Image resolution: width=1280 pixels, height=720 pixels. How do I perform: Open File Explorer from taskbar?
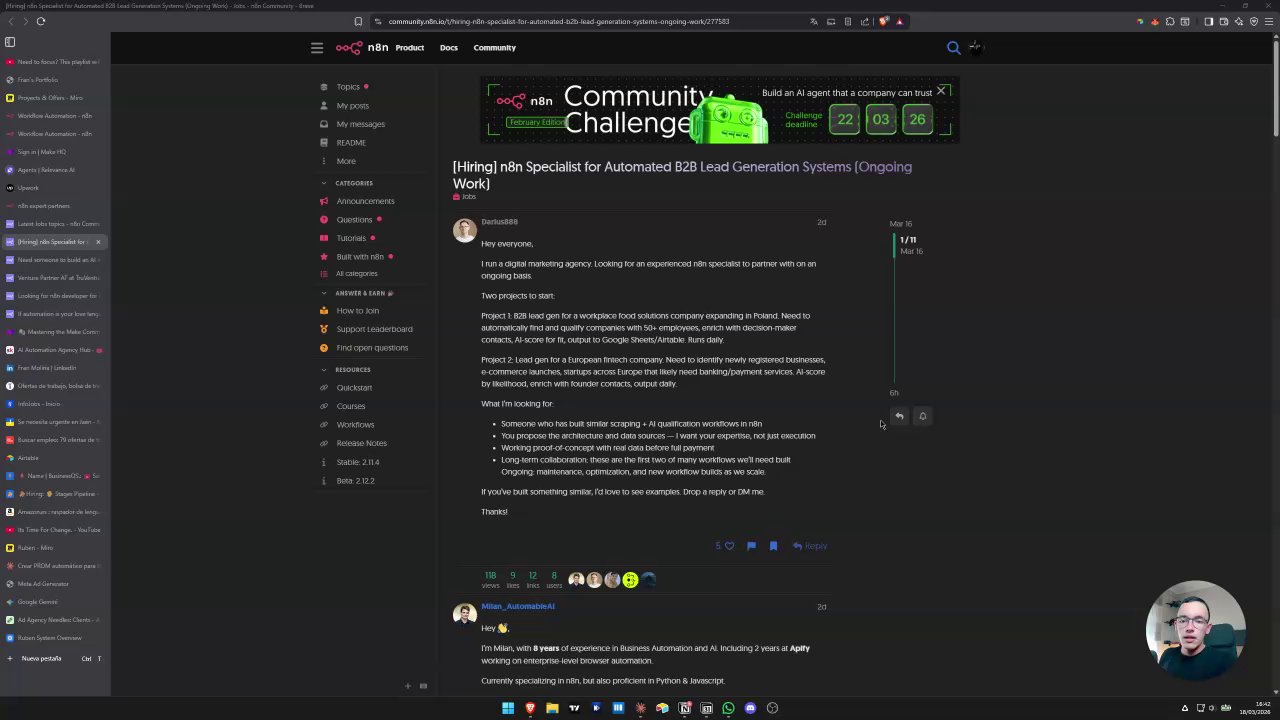click(x=552, y=708)
